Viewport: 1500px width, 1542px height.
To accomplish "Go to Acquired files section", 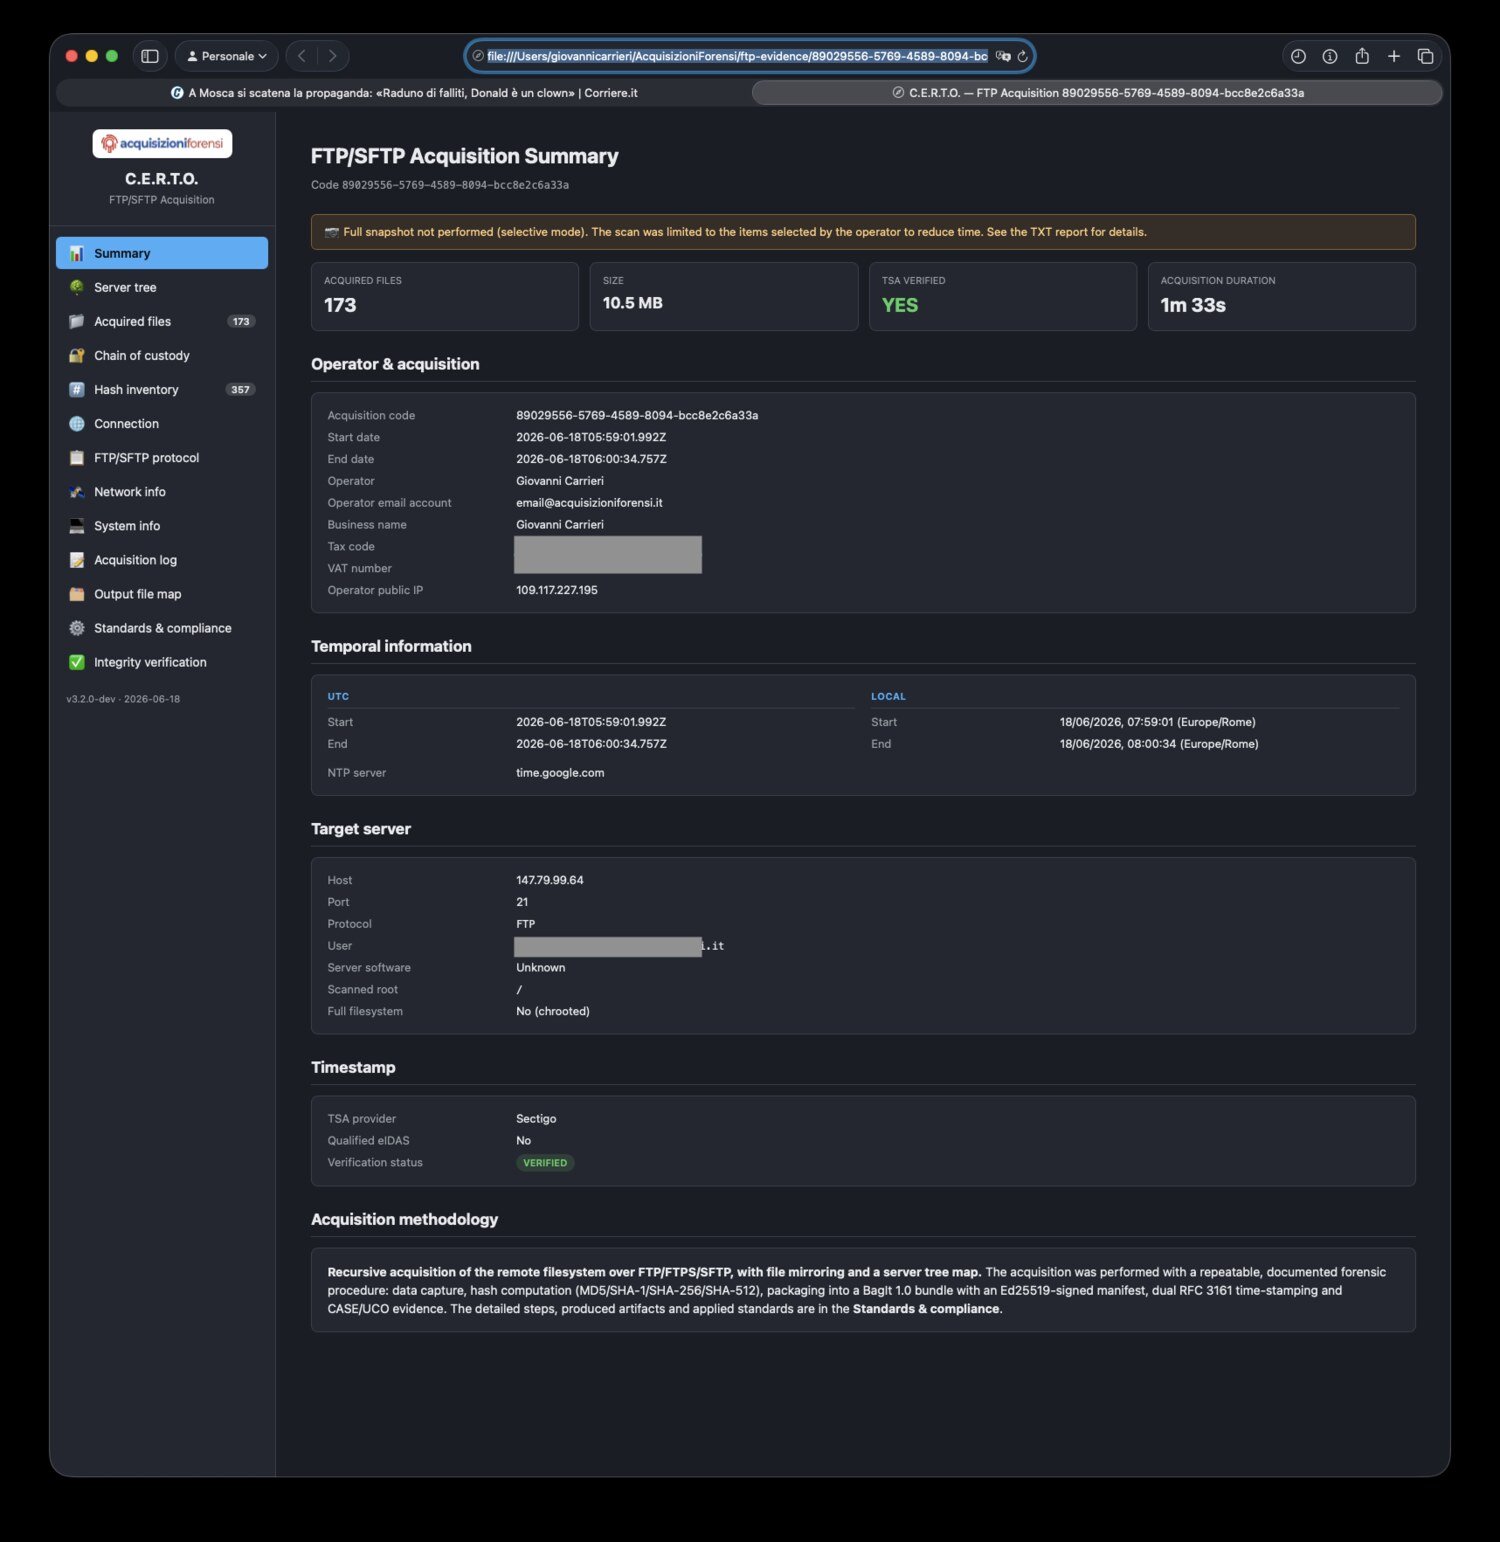I will click(161, 321).
